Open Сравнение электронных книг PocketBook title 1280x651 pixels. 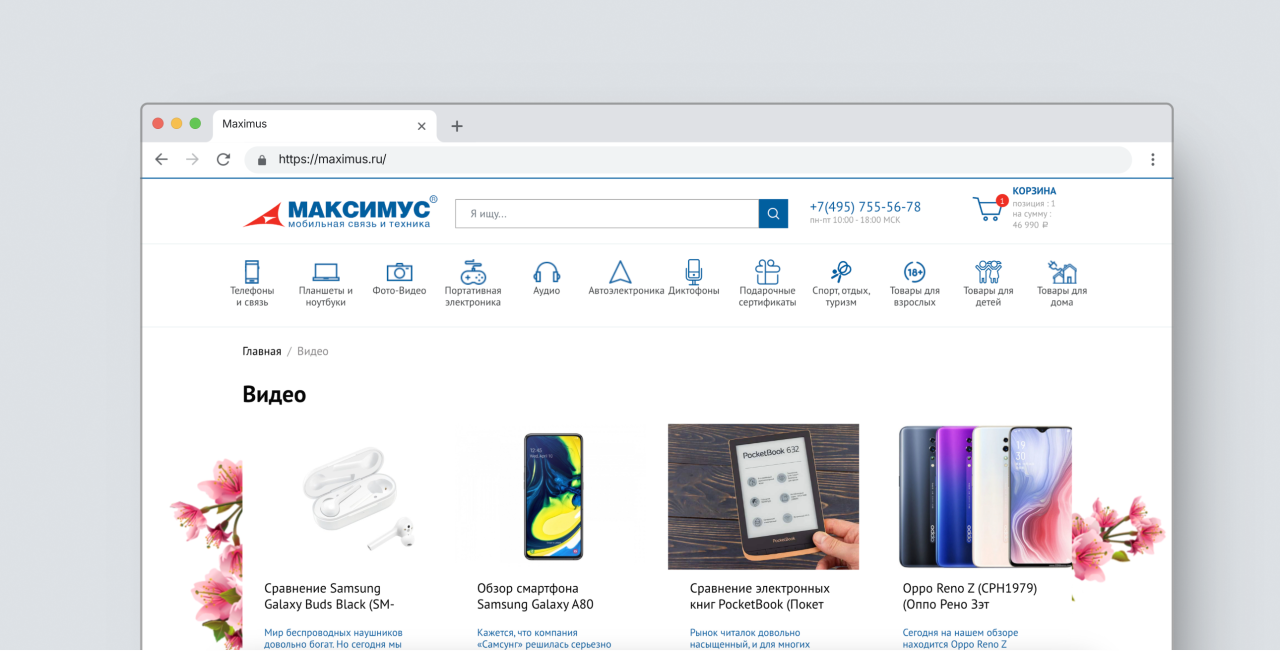(760, 596)
